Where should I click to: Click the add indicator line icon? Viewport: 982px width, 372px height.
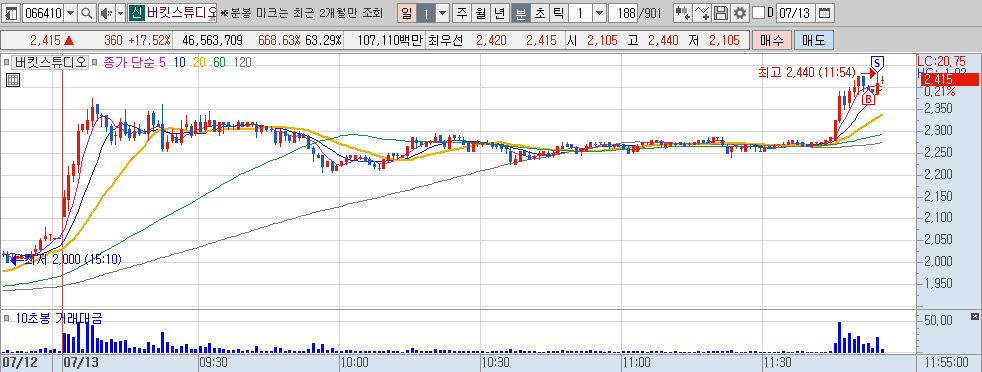pyautogui.click(x=702, y=13)
